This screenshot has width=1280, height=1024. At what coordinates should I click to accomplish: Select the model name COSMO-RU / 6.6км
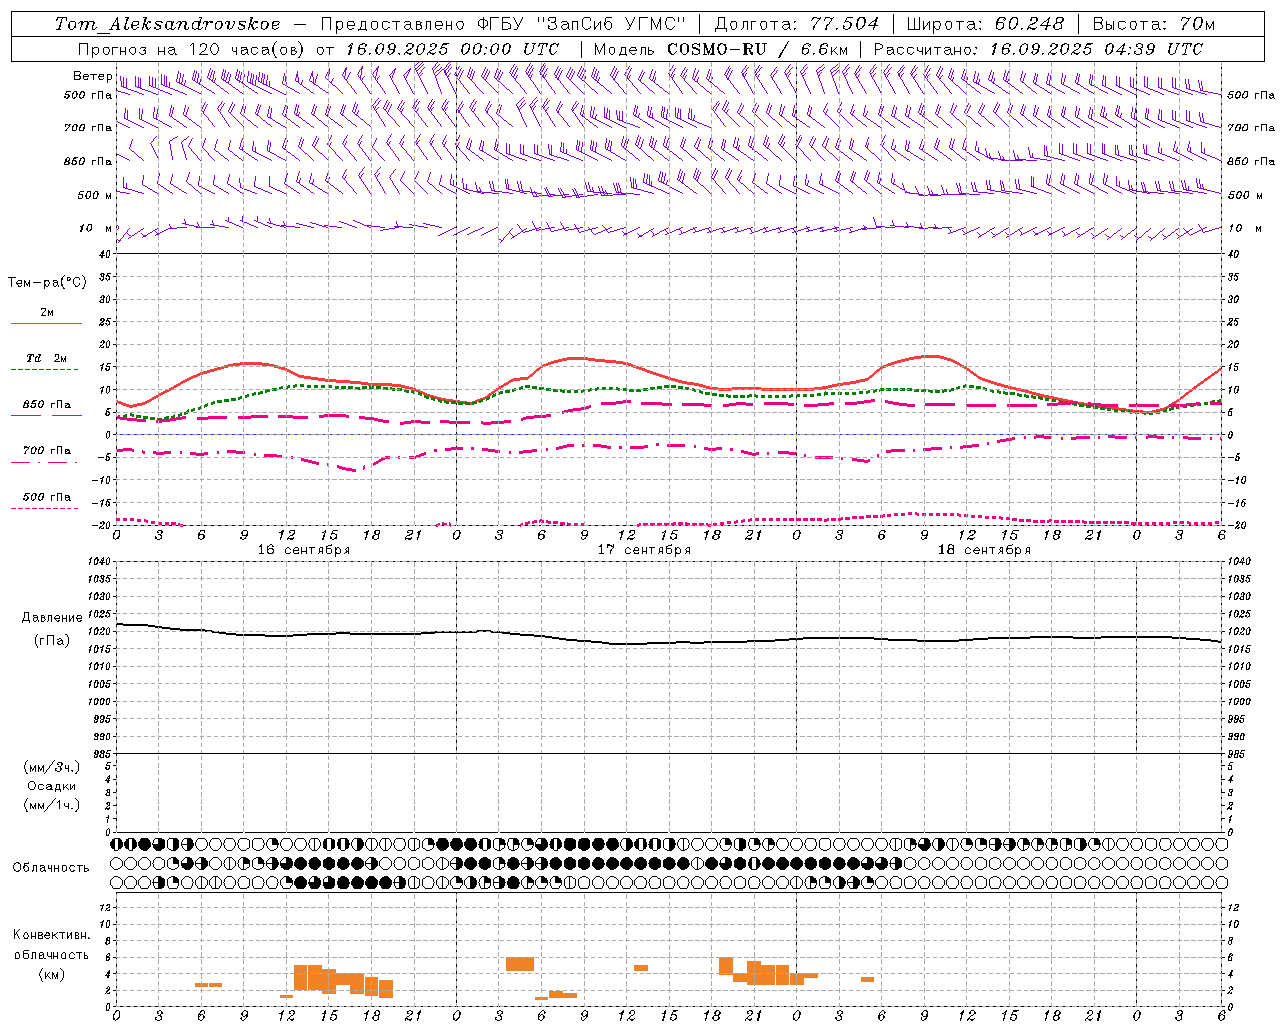pyautogui.click(x=758, y=49)
